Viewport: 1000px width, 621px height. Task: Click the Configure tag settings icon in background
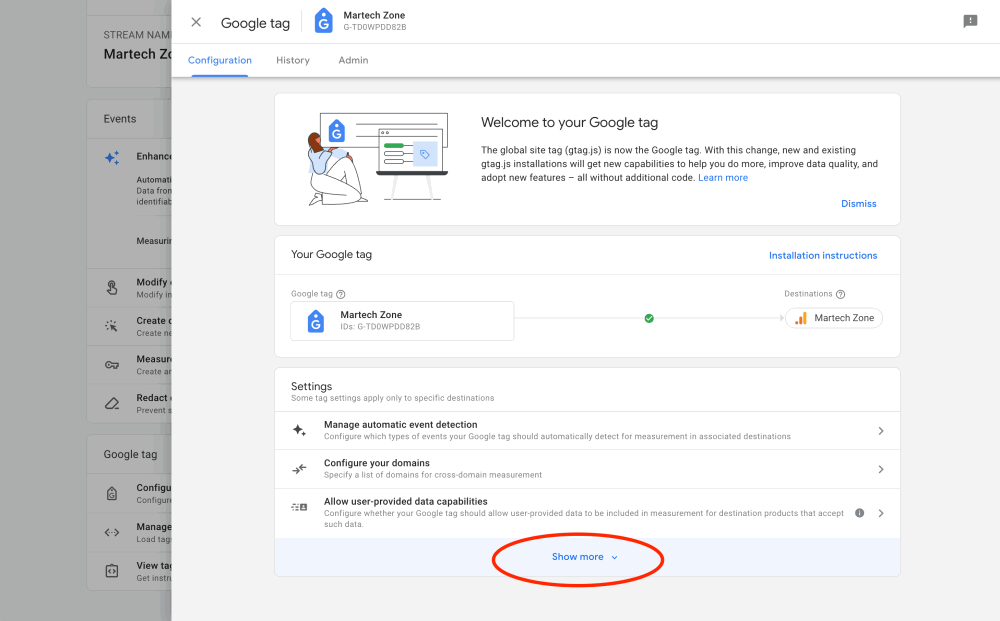point(112,493)
